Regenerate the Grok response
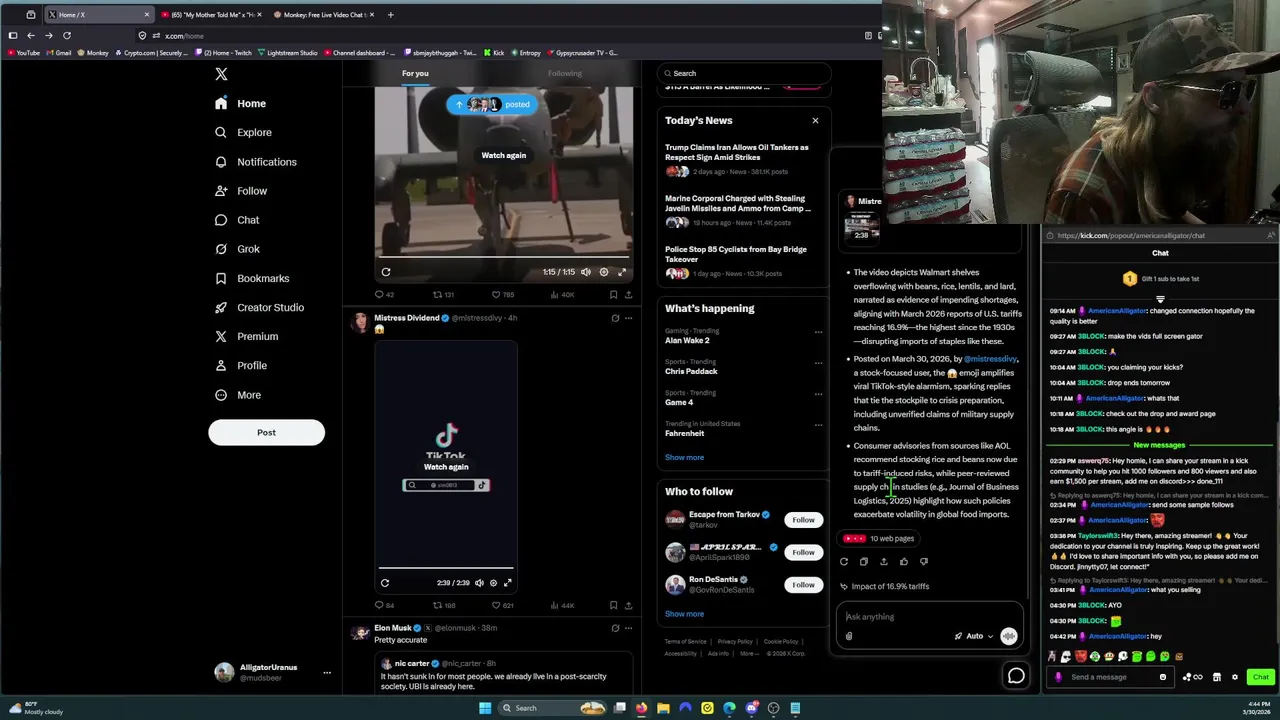This screenshot has width=1280, height=720. [844, 562]
